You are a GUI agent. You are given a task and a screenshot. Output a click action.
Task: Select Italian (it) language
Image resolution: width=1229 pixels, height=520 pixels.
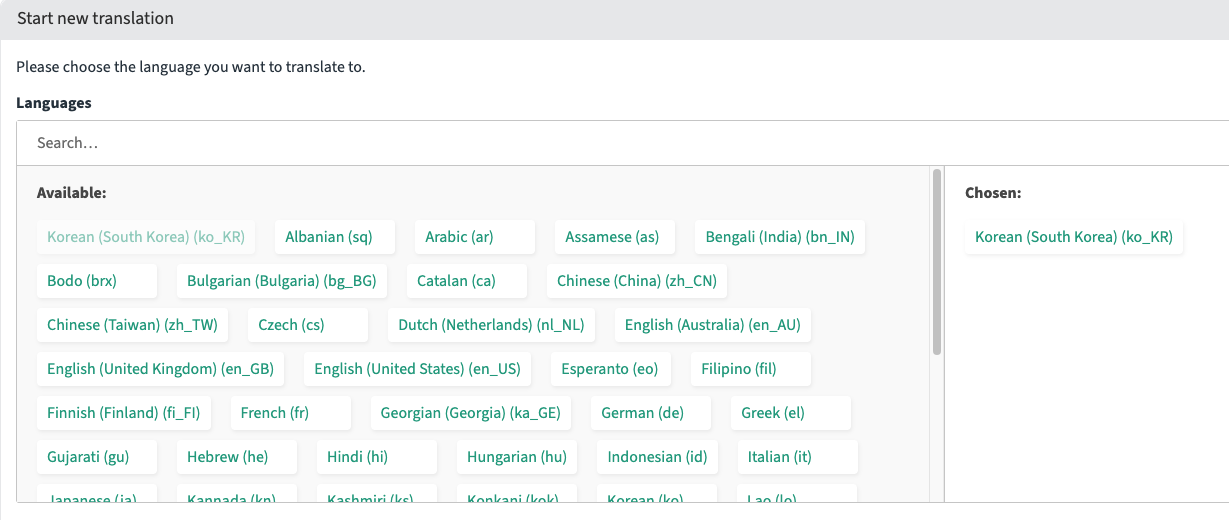[x=779, y=457]
